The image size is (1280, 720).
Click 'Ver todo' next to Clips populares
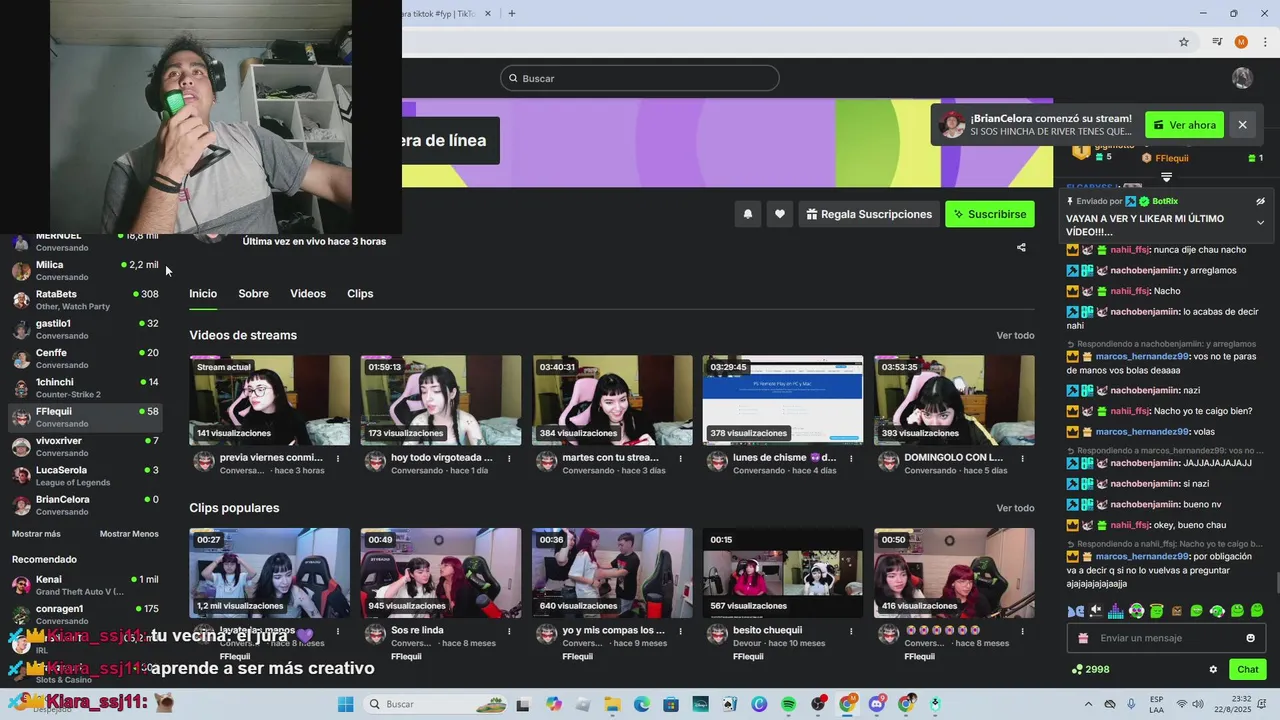click(x=1015, y=508)
